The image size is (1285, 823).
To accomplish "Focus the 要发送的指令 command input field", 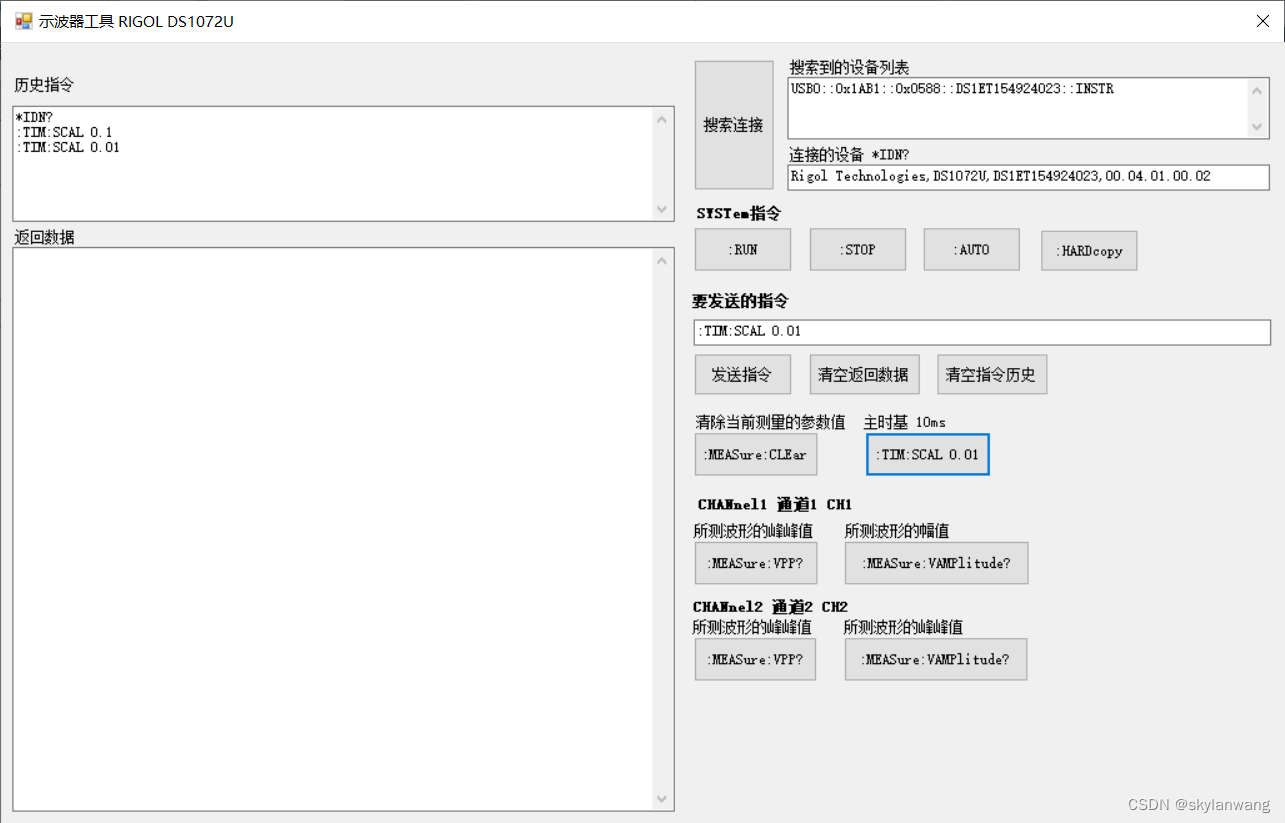I will pyautogui.click(x=981, y=332).
